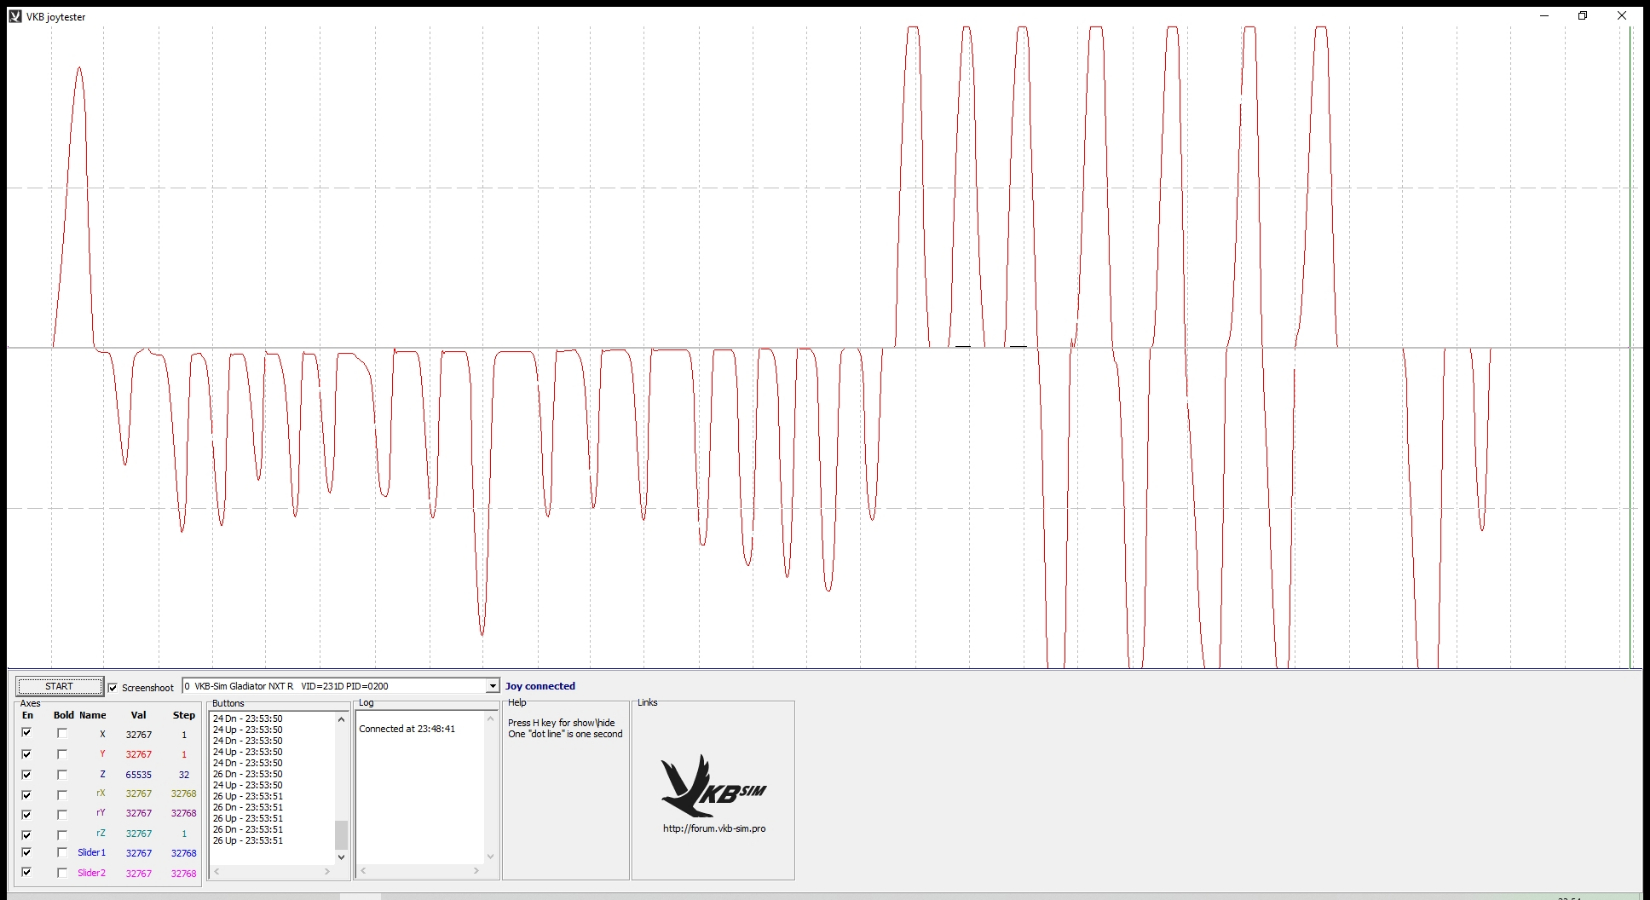Click the 'Name' column header
This screenshot has height=900, width=1650.
click(93, 716)
